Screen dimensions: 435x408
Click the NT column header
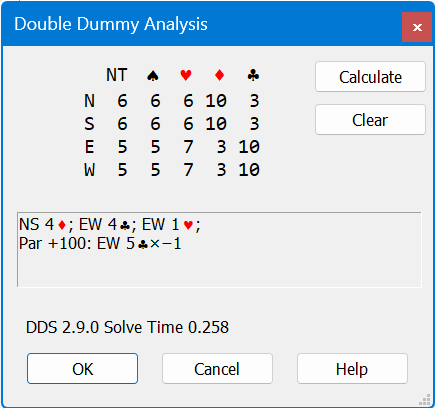(117, 75)
